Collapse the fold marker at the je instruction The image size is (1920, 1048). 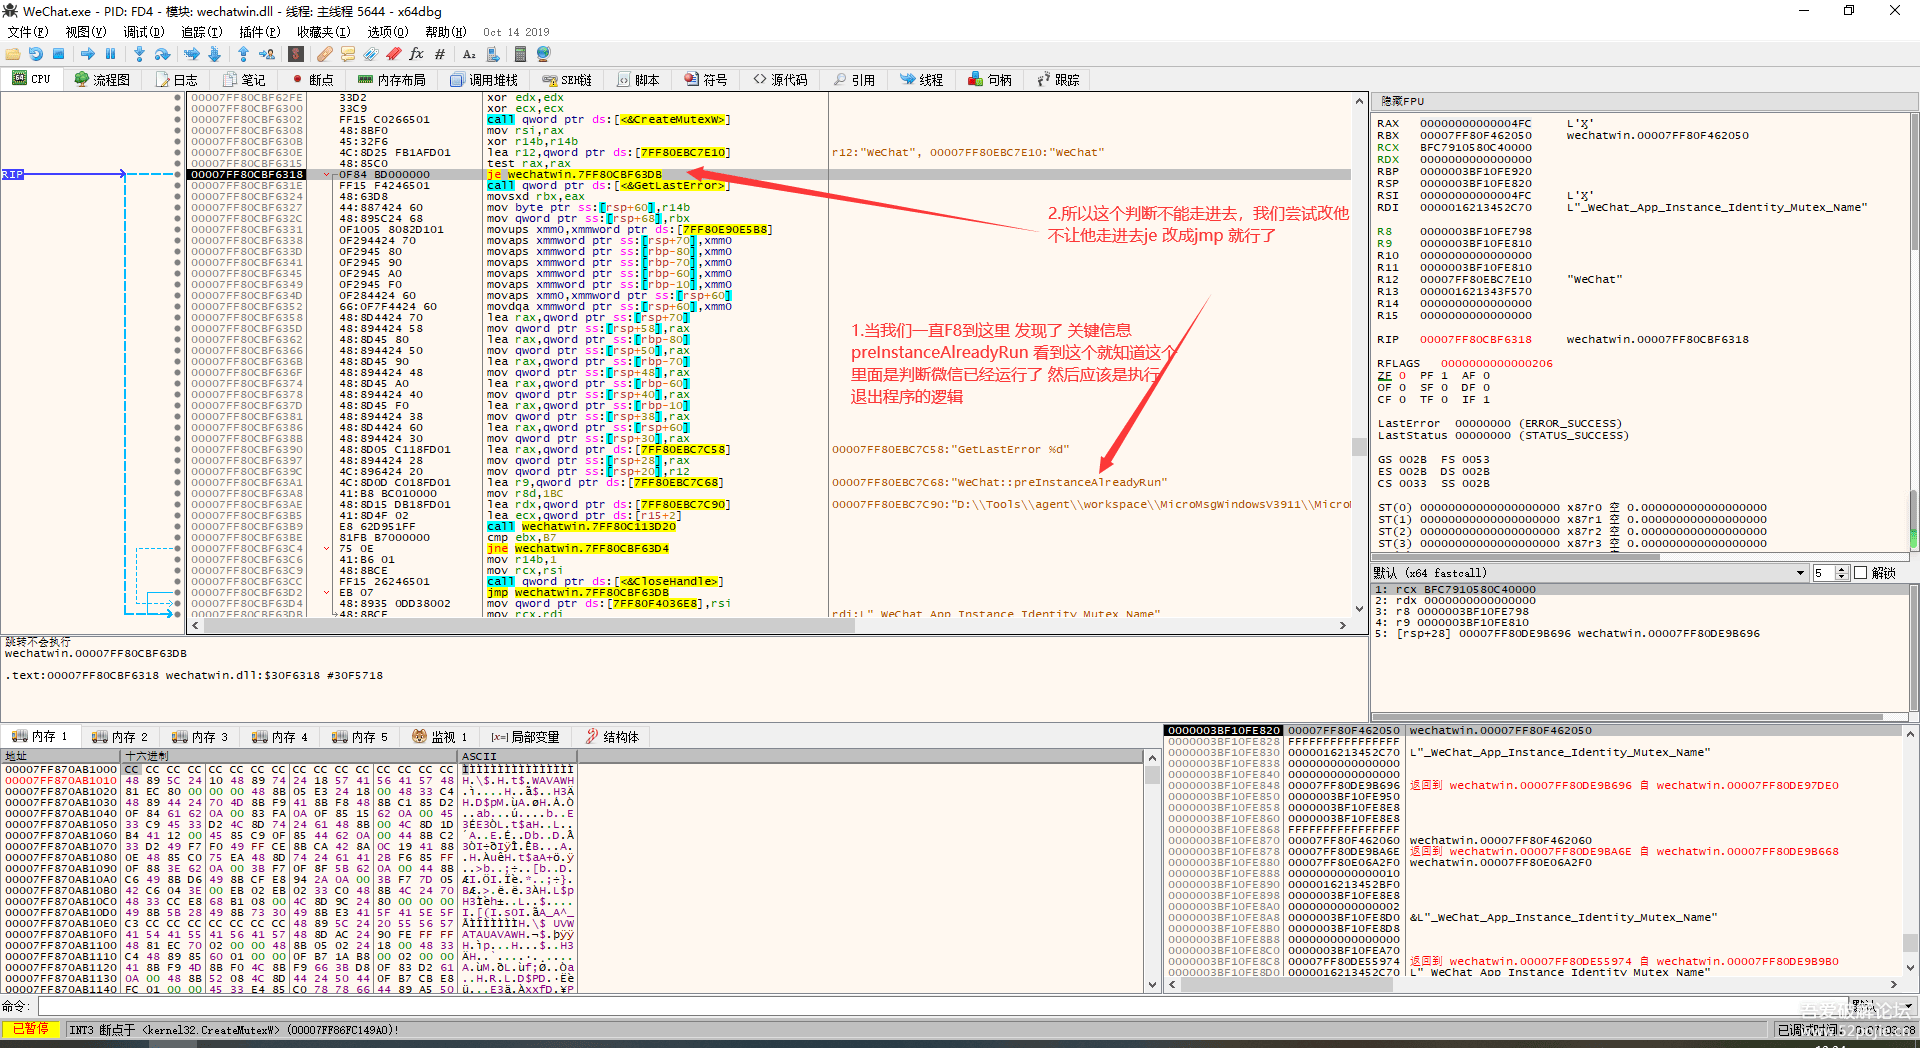click(327, 174)
